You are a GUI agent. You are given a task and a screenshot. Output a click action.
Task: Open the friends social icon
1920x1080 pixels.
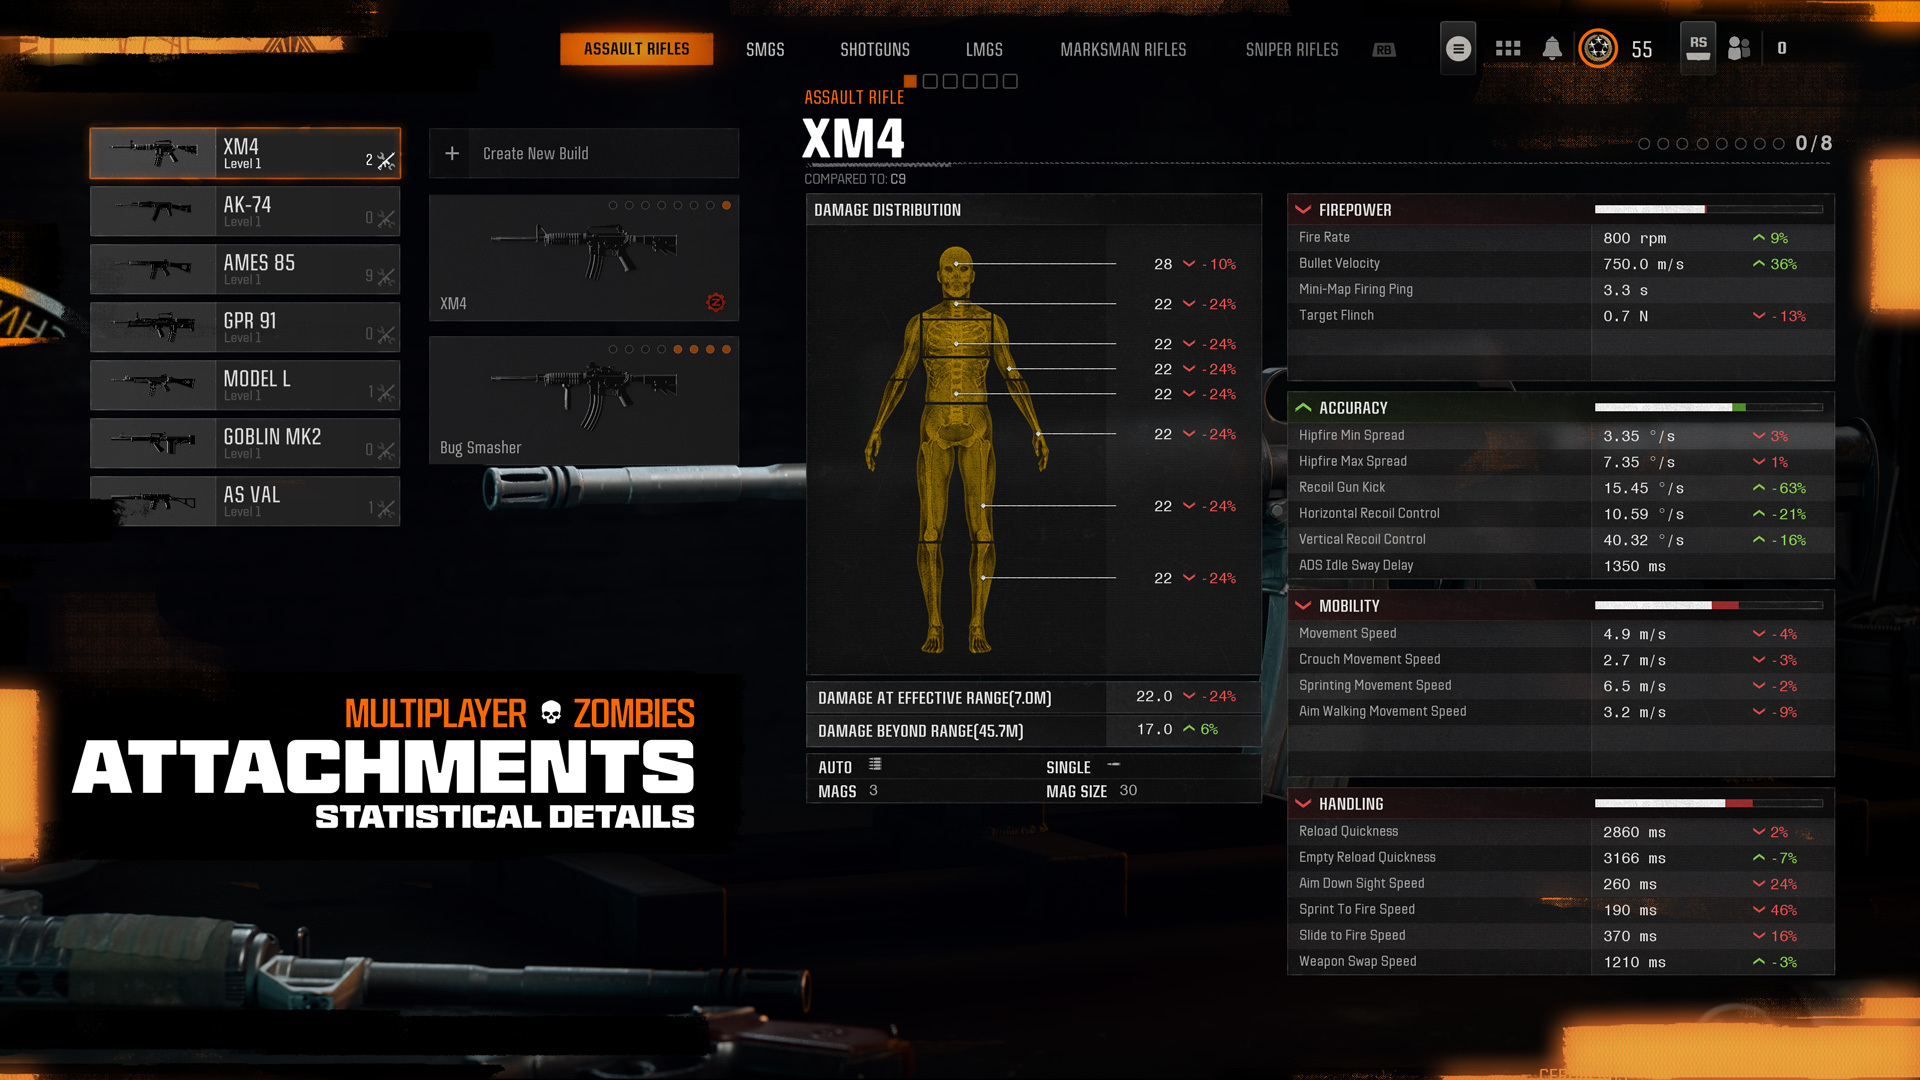click(1739, 49)
